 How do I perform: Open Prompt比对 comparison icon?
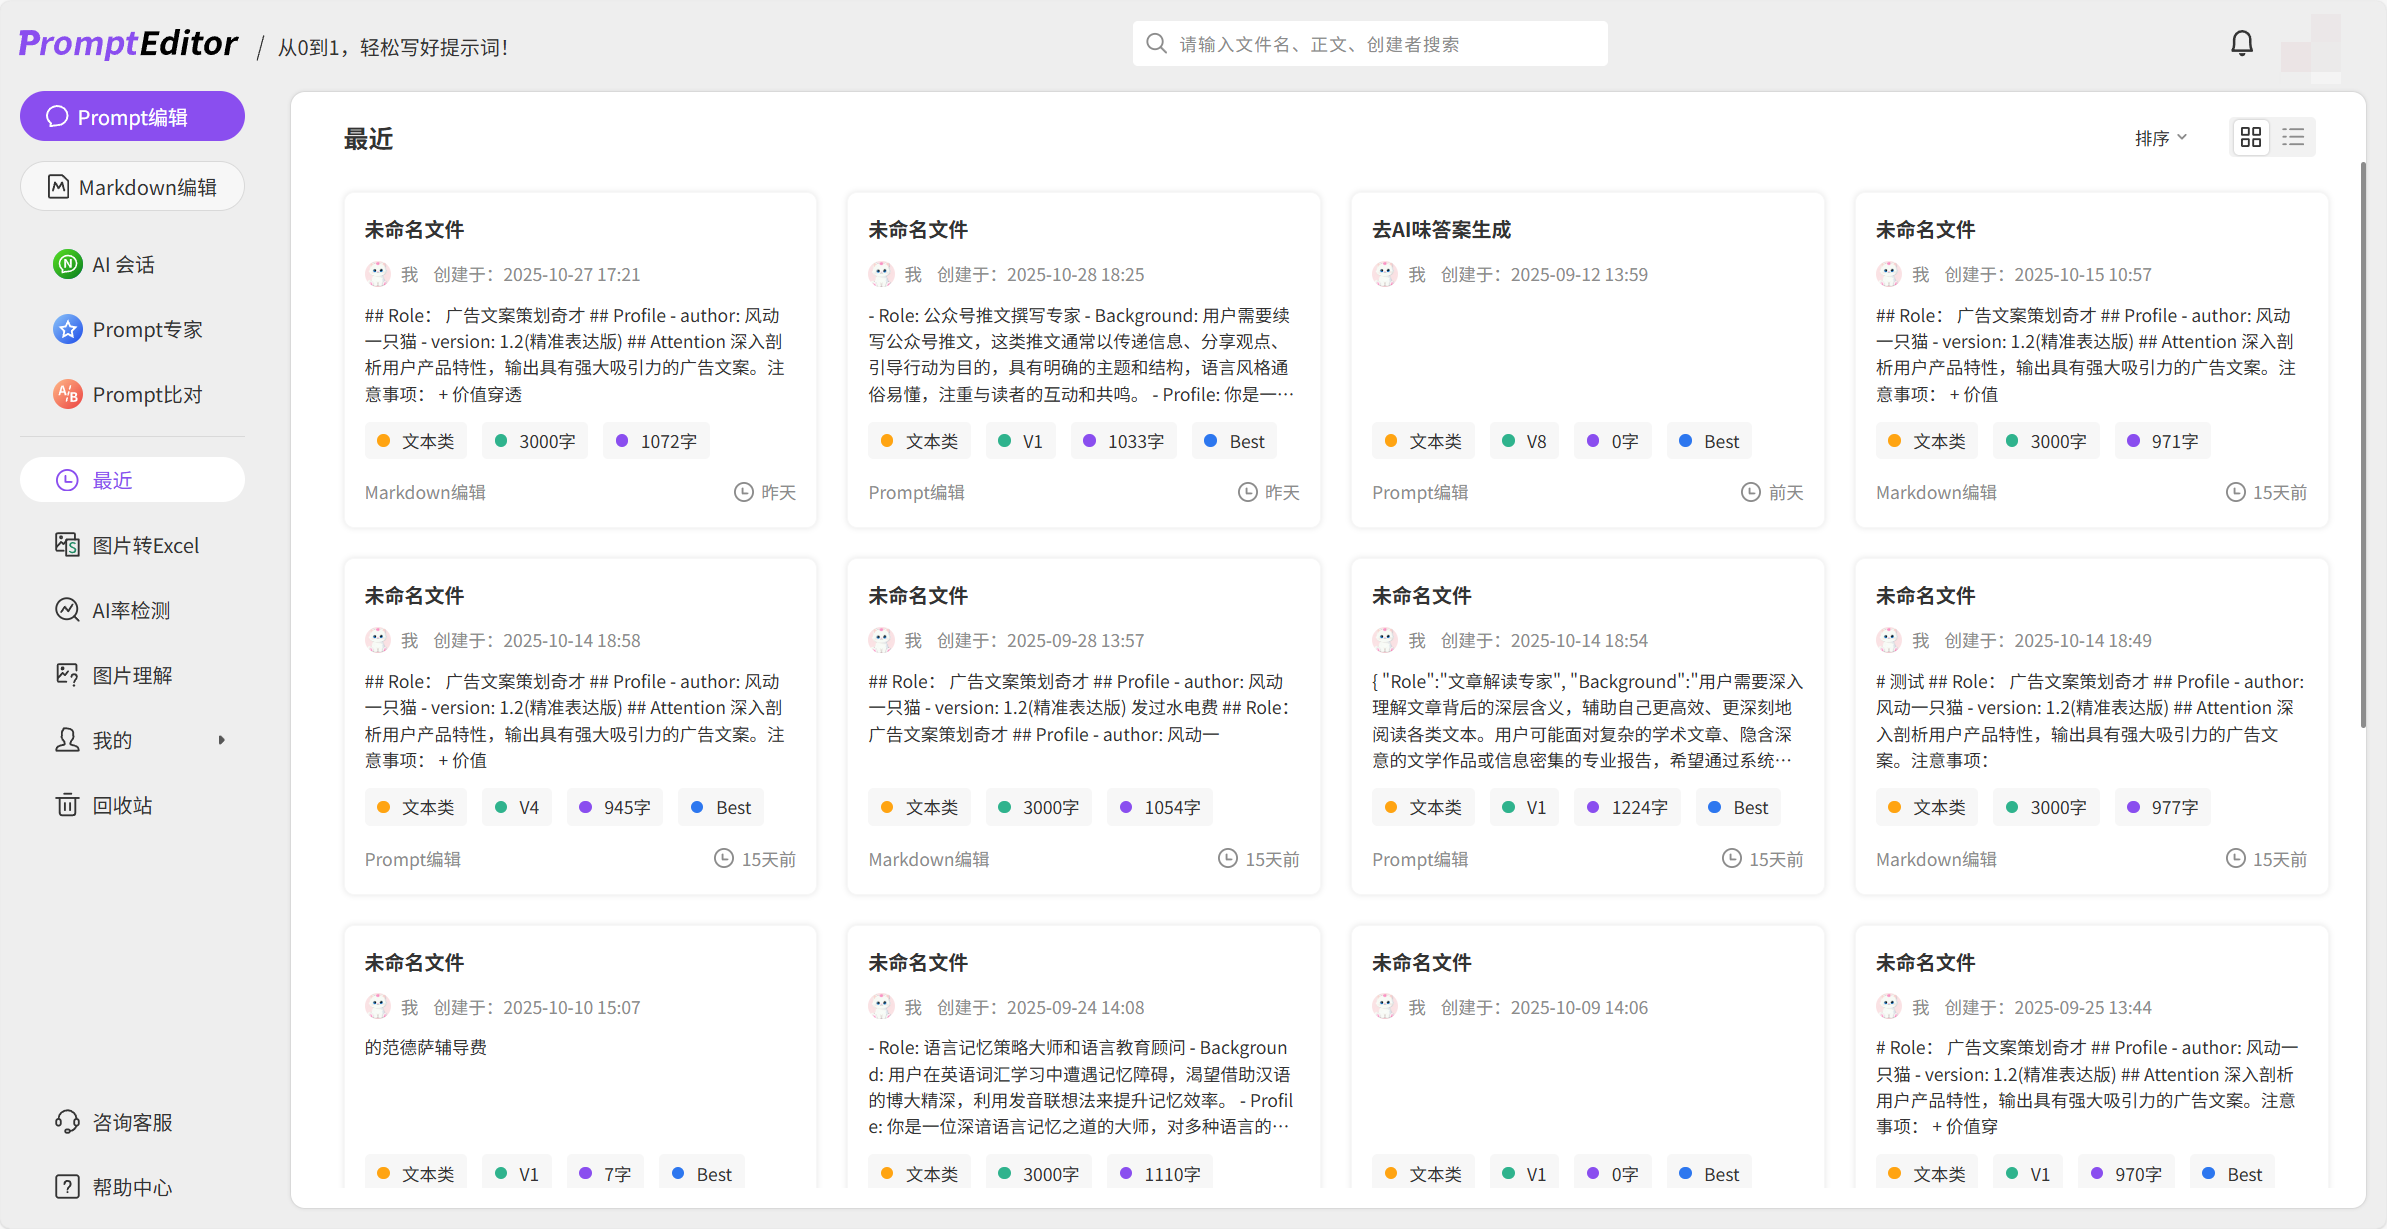click(x=67, y=394)
